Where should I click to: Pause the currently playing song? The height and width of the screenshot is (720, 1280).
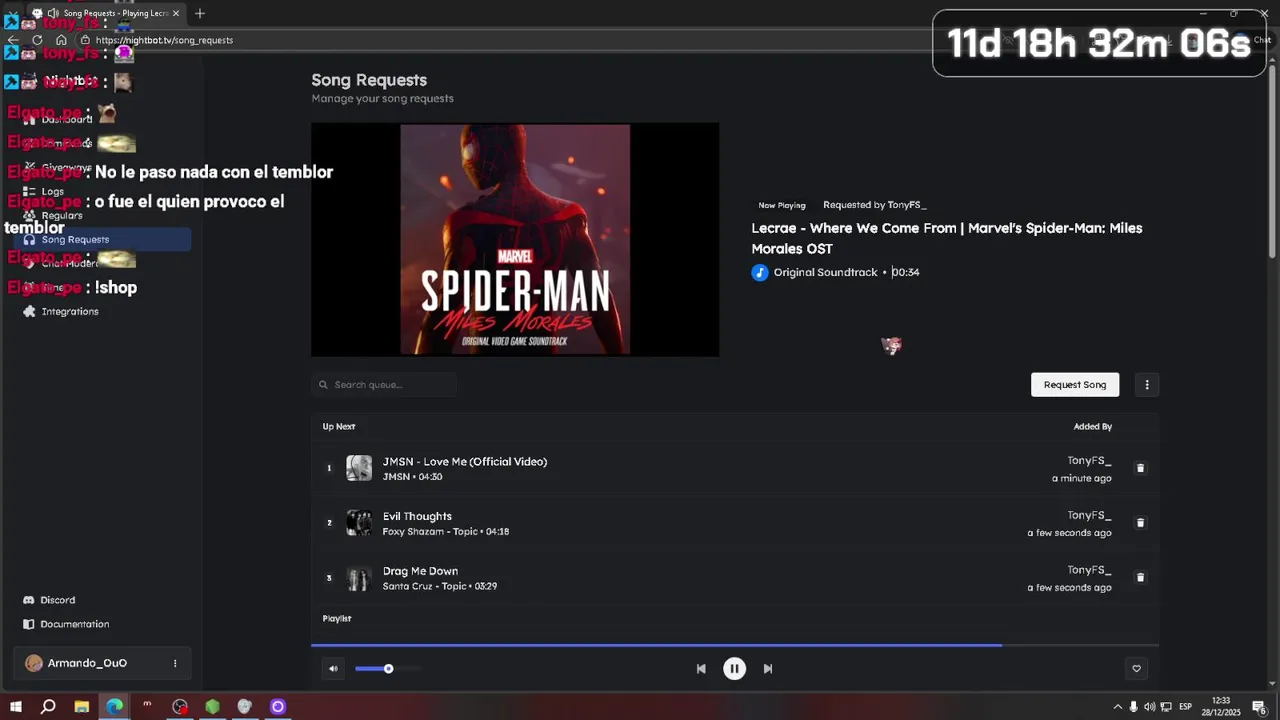pyautogui.click(x=734, y=669)
